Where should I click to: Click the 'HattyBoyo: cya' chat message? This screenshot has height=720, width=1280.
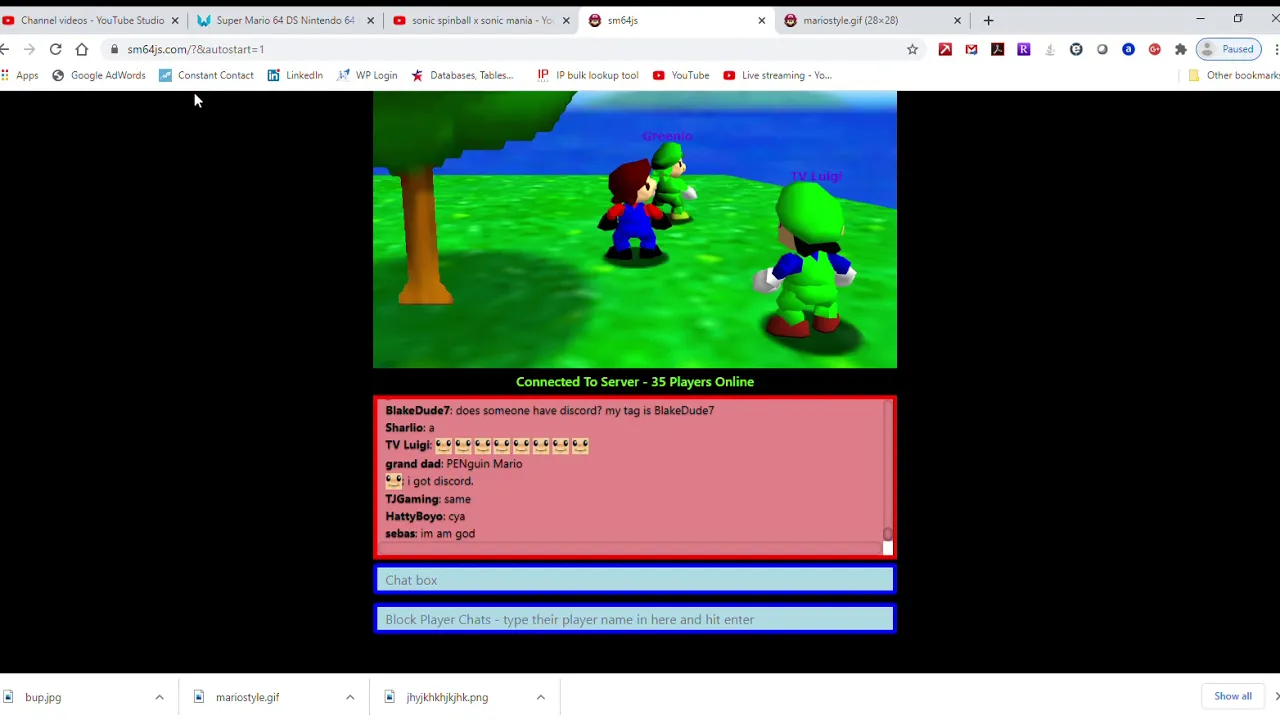click(x=425, y=516)
